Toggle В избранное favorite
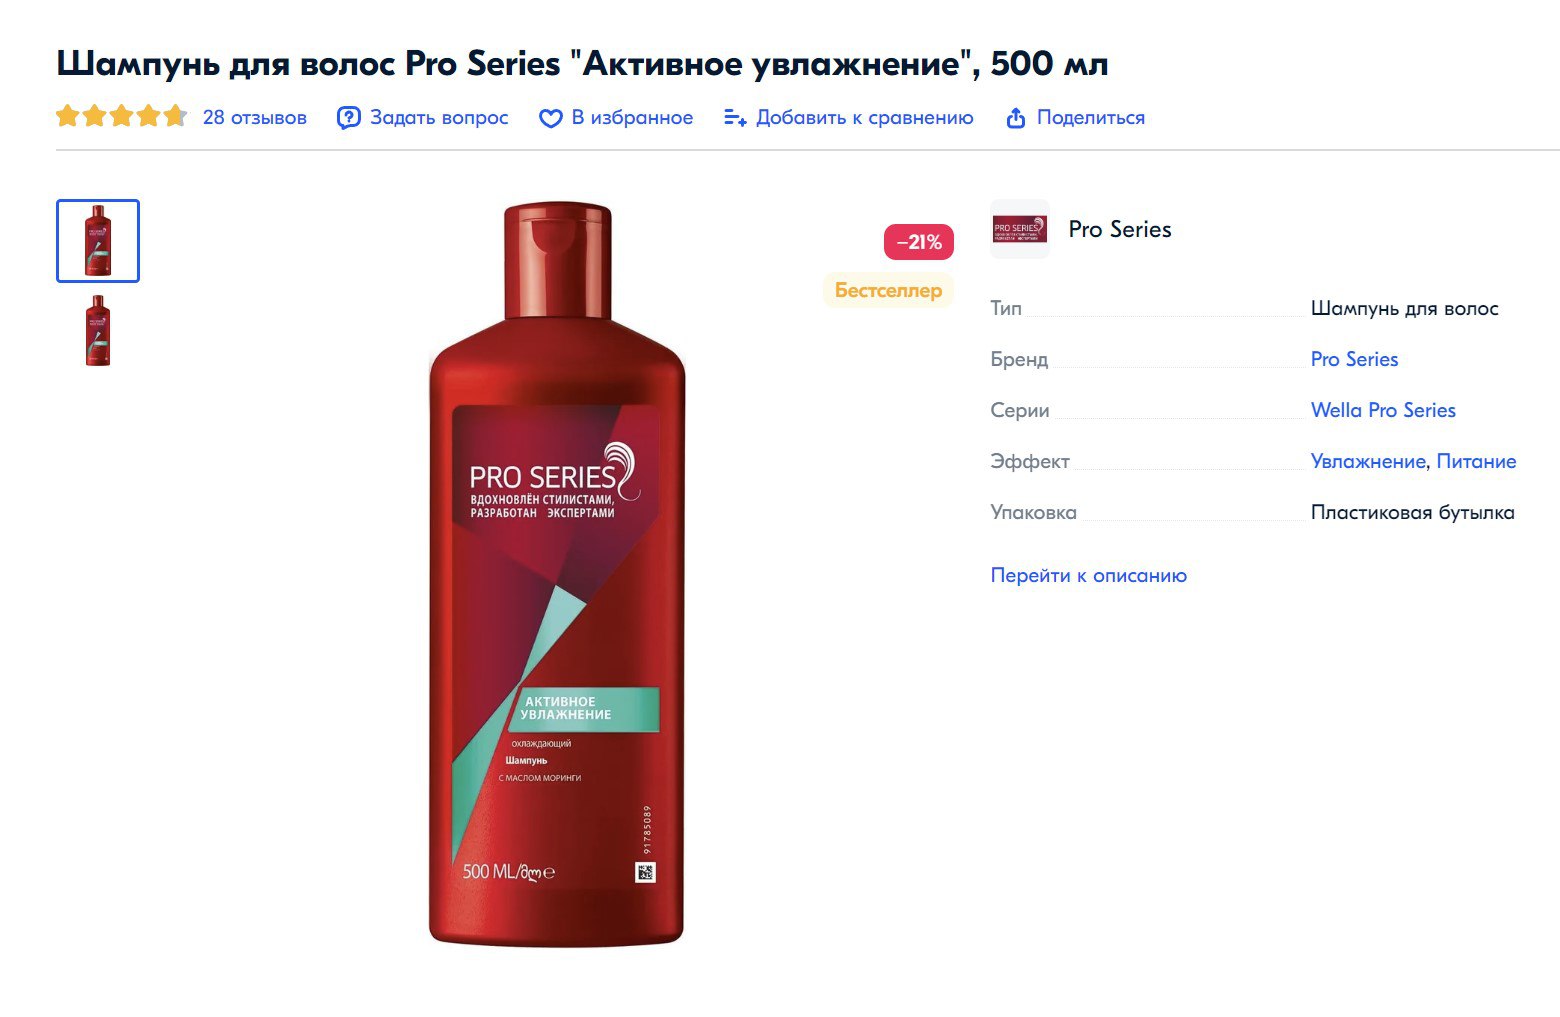The width and height of the screenshot is (1560, 1017). point(632,118)
